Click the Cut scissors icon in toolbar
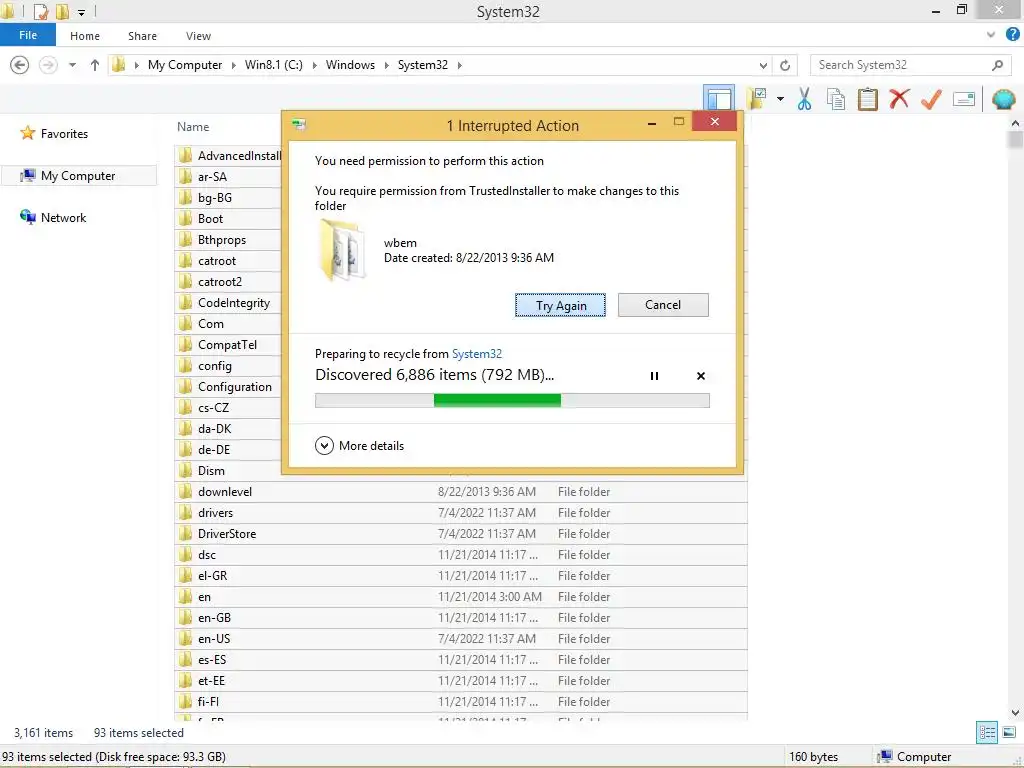The width and height of the screenshot is (1024, 768). tap(804, 99)
